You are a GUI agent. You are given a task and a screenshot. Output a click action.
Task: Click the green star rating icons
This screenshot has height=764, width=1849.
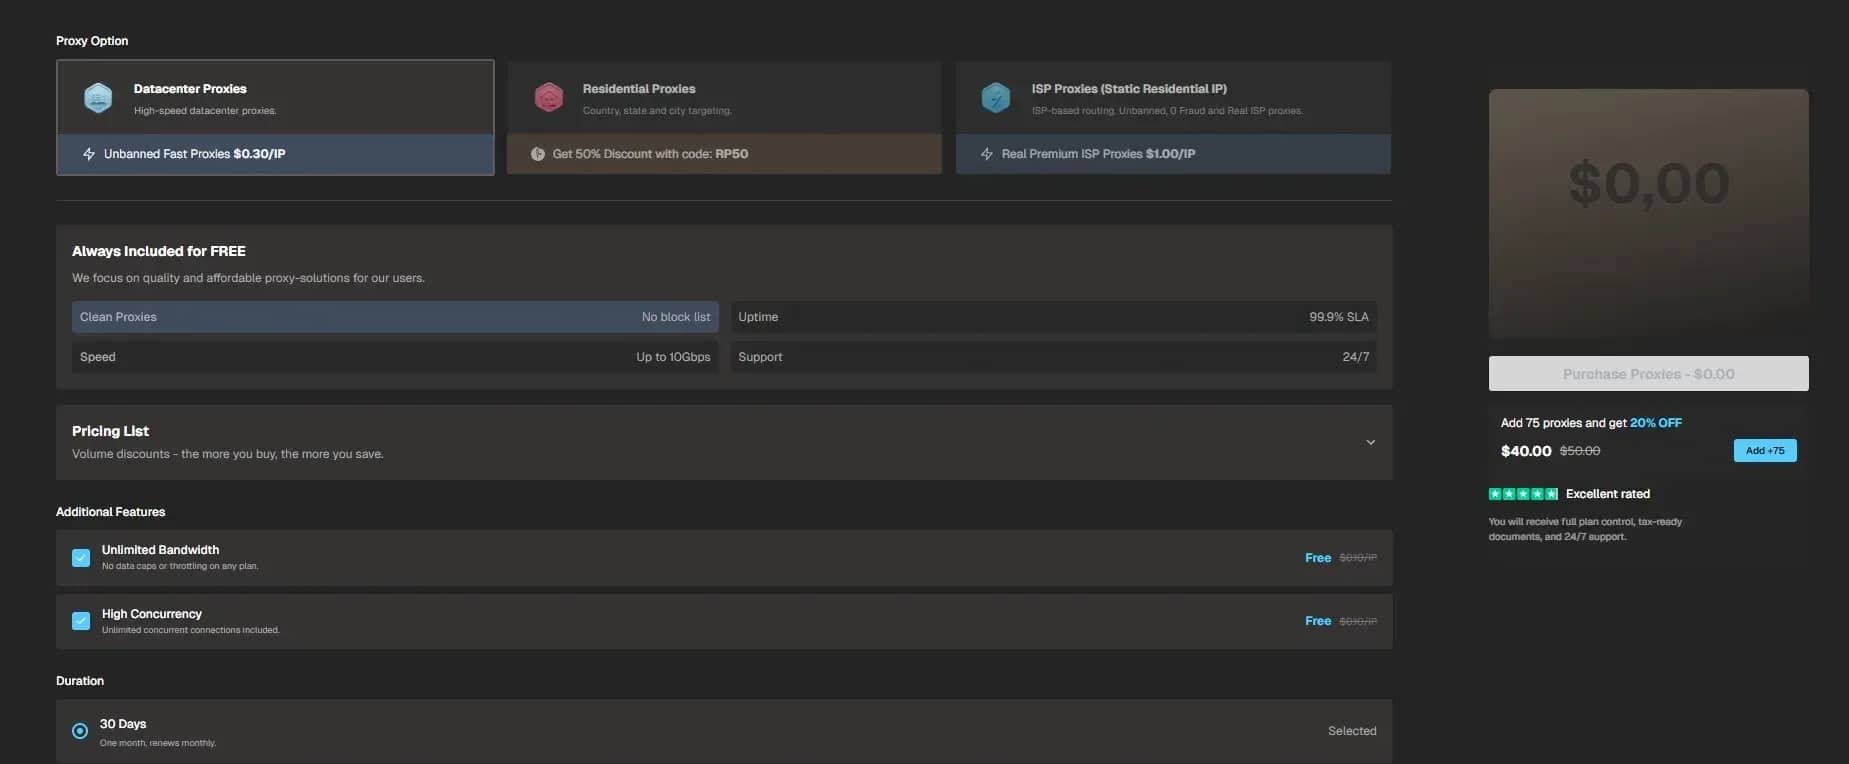tap(1523, 494)
